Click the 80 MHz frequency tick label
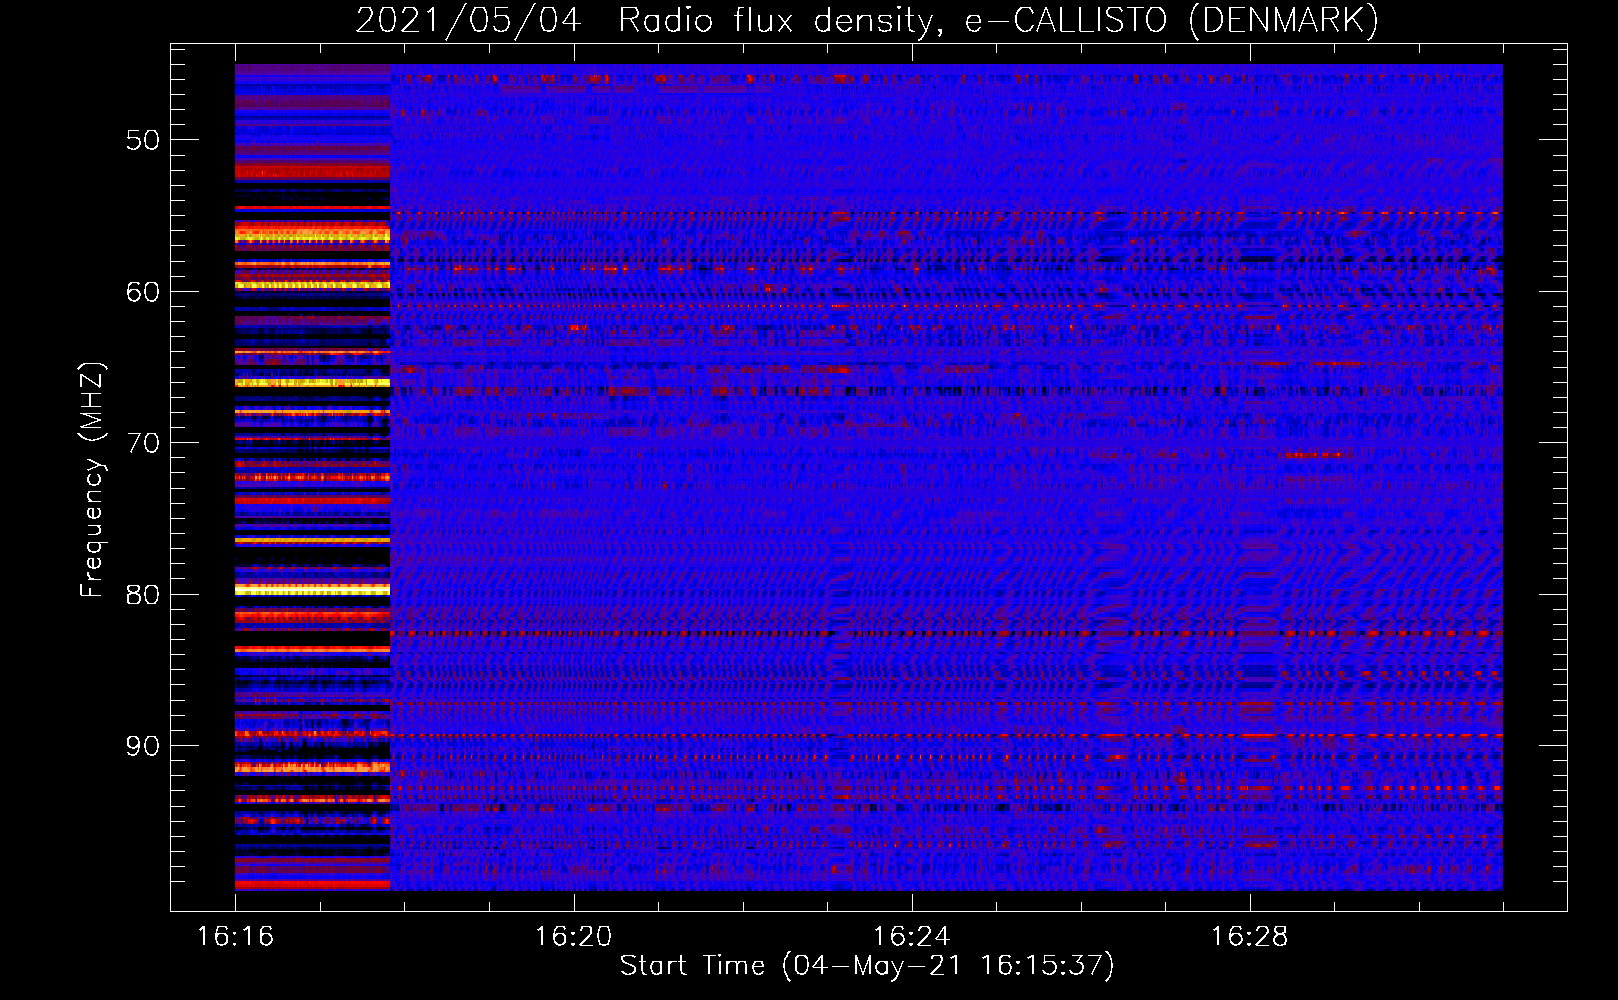 click(143, 595)
